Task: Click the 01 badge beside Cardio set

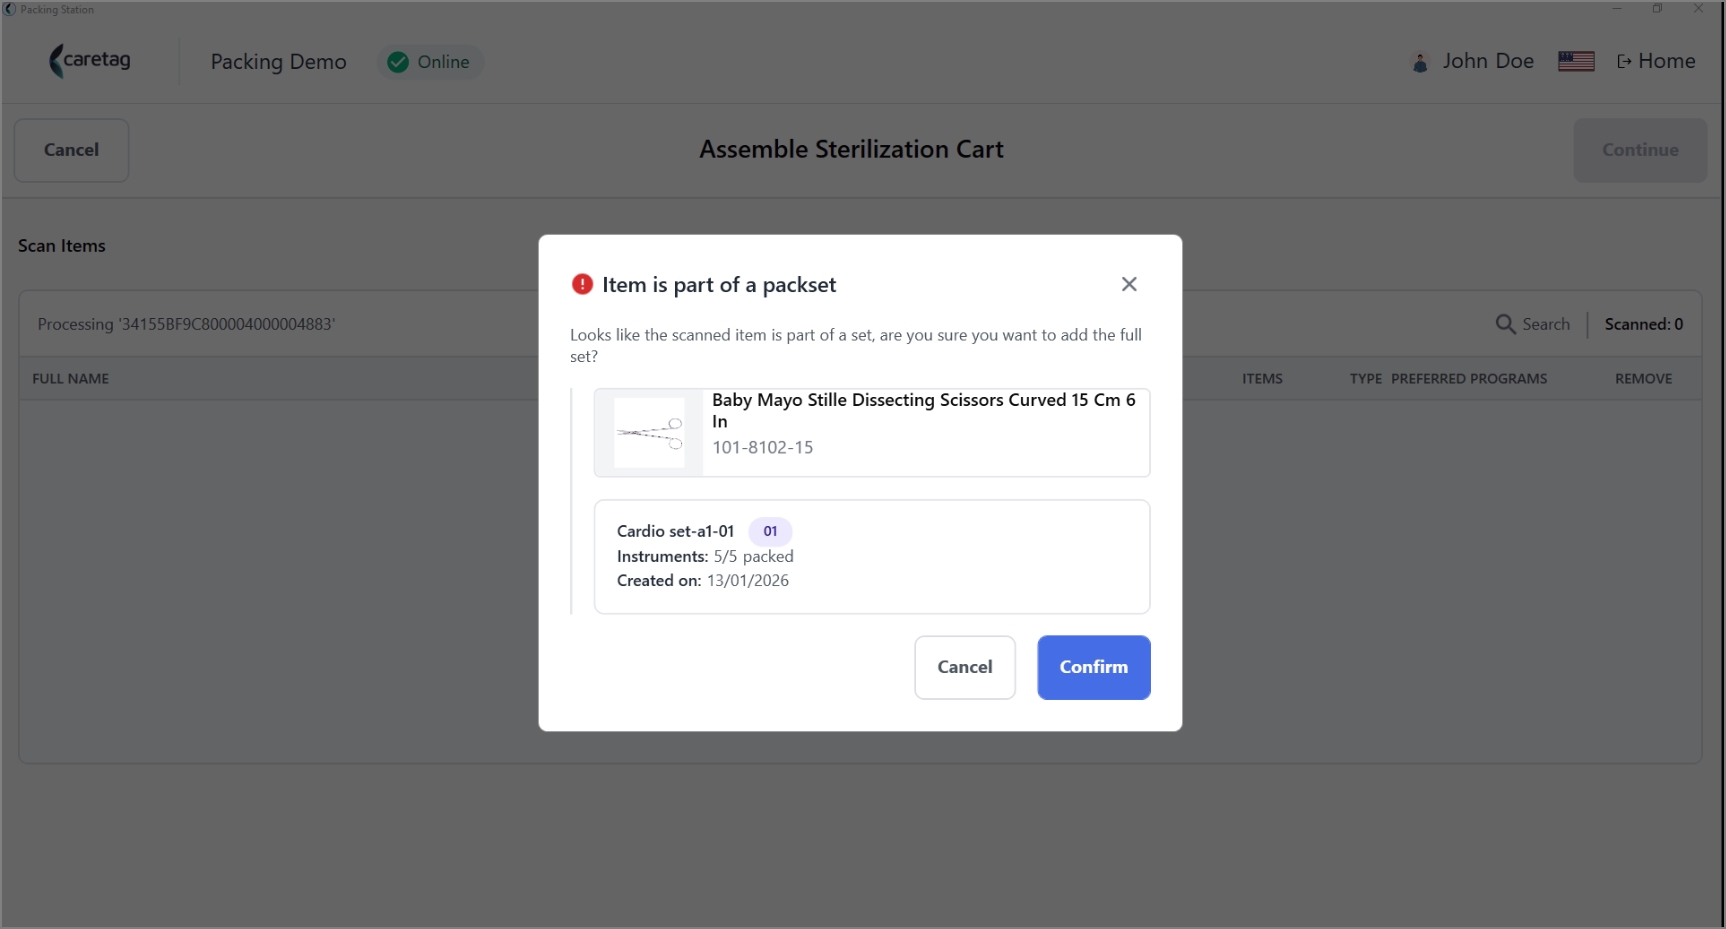Action: (x=770, y=531)
